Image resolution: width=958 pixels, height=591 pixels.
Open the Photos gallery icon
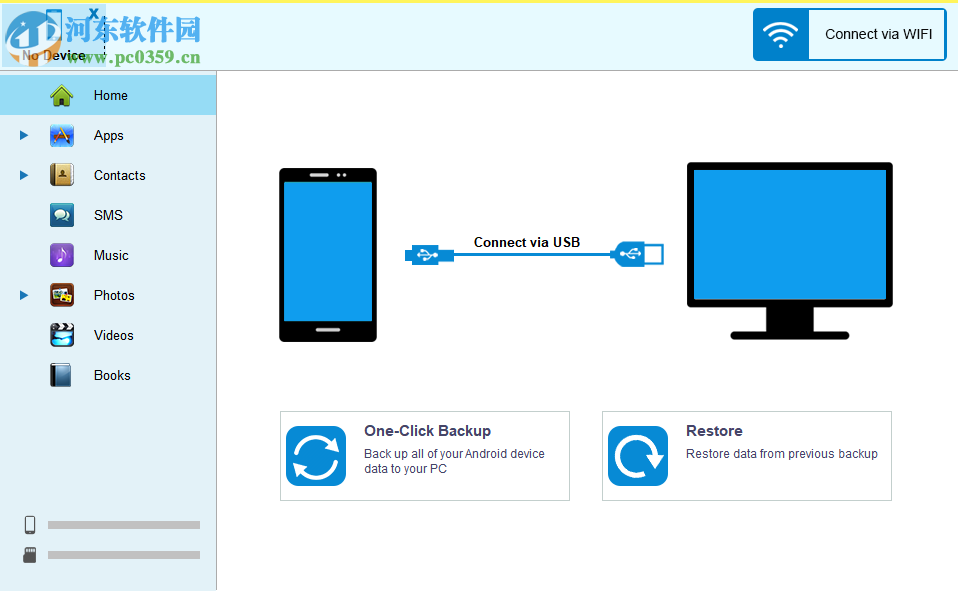click(61, 295)
